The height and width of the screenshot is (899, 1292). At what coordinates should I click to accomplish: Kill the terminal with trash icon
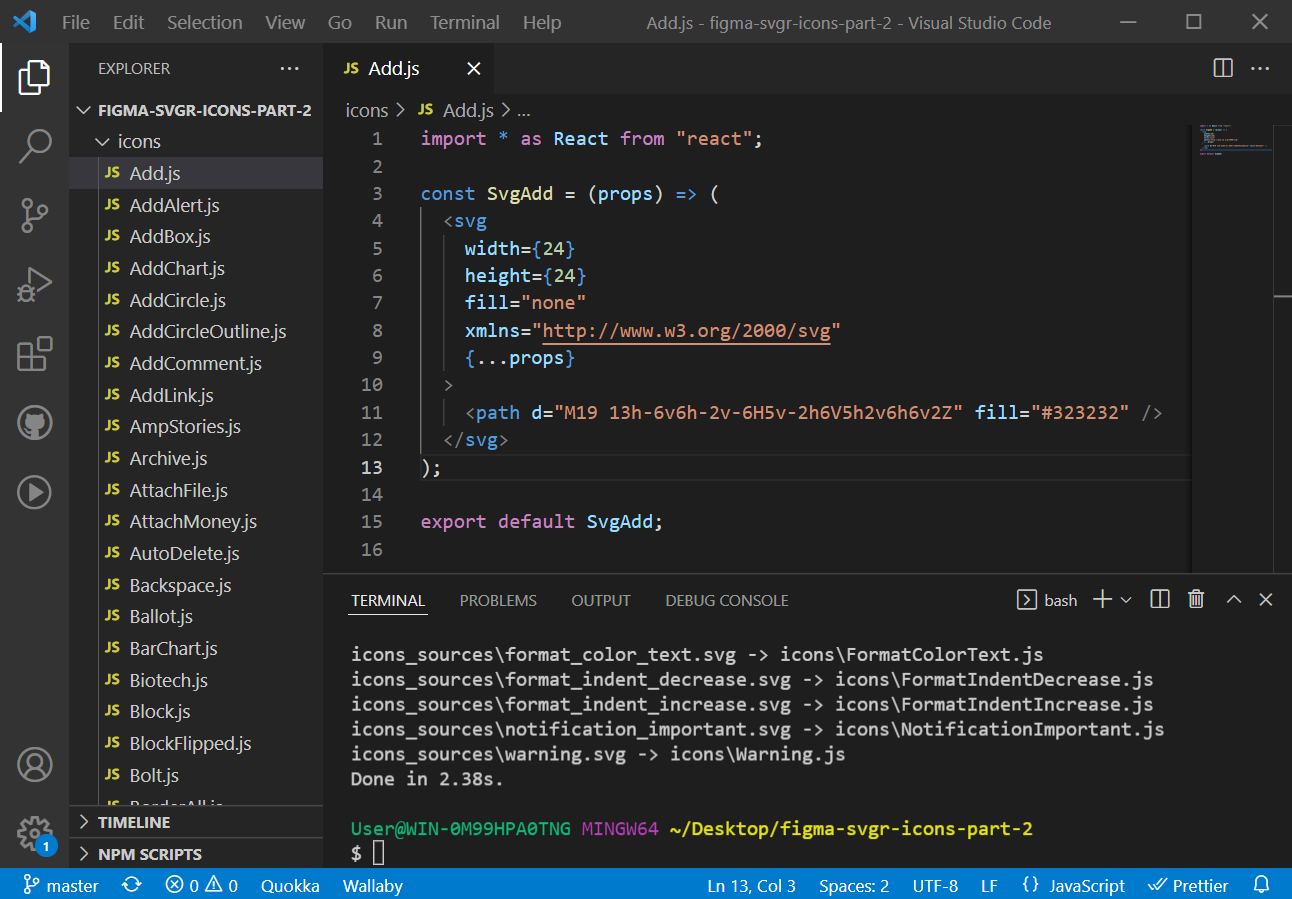pos(1195,600)
